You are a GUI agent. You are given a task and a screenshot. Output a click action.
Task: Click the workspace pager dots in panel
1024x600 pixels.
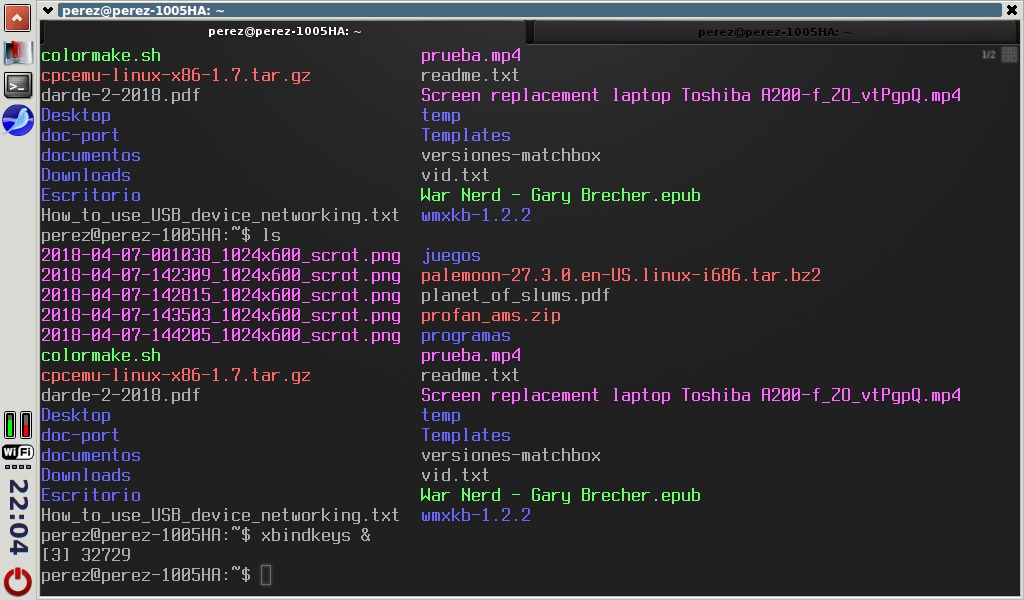click(x=18, y=466)
